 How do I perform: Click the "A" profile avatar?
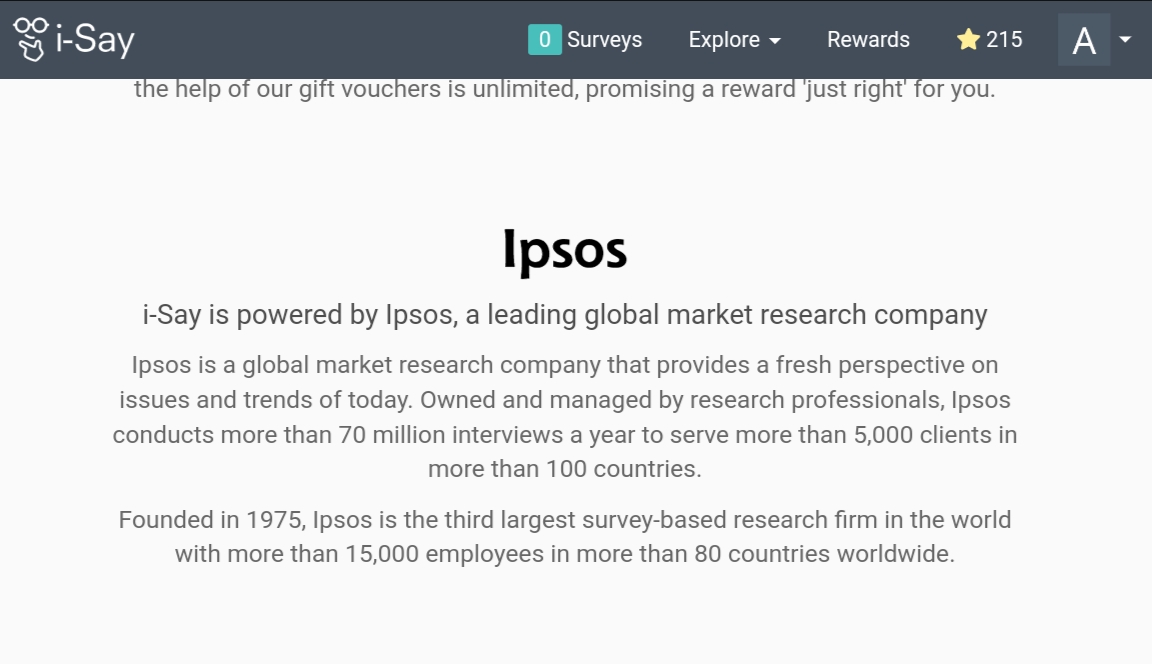pos(1084,40)
